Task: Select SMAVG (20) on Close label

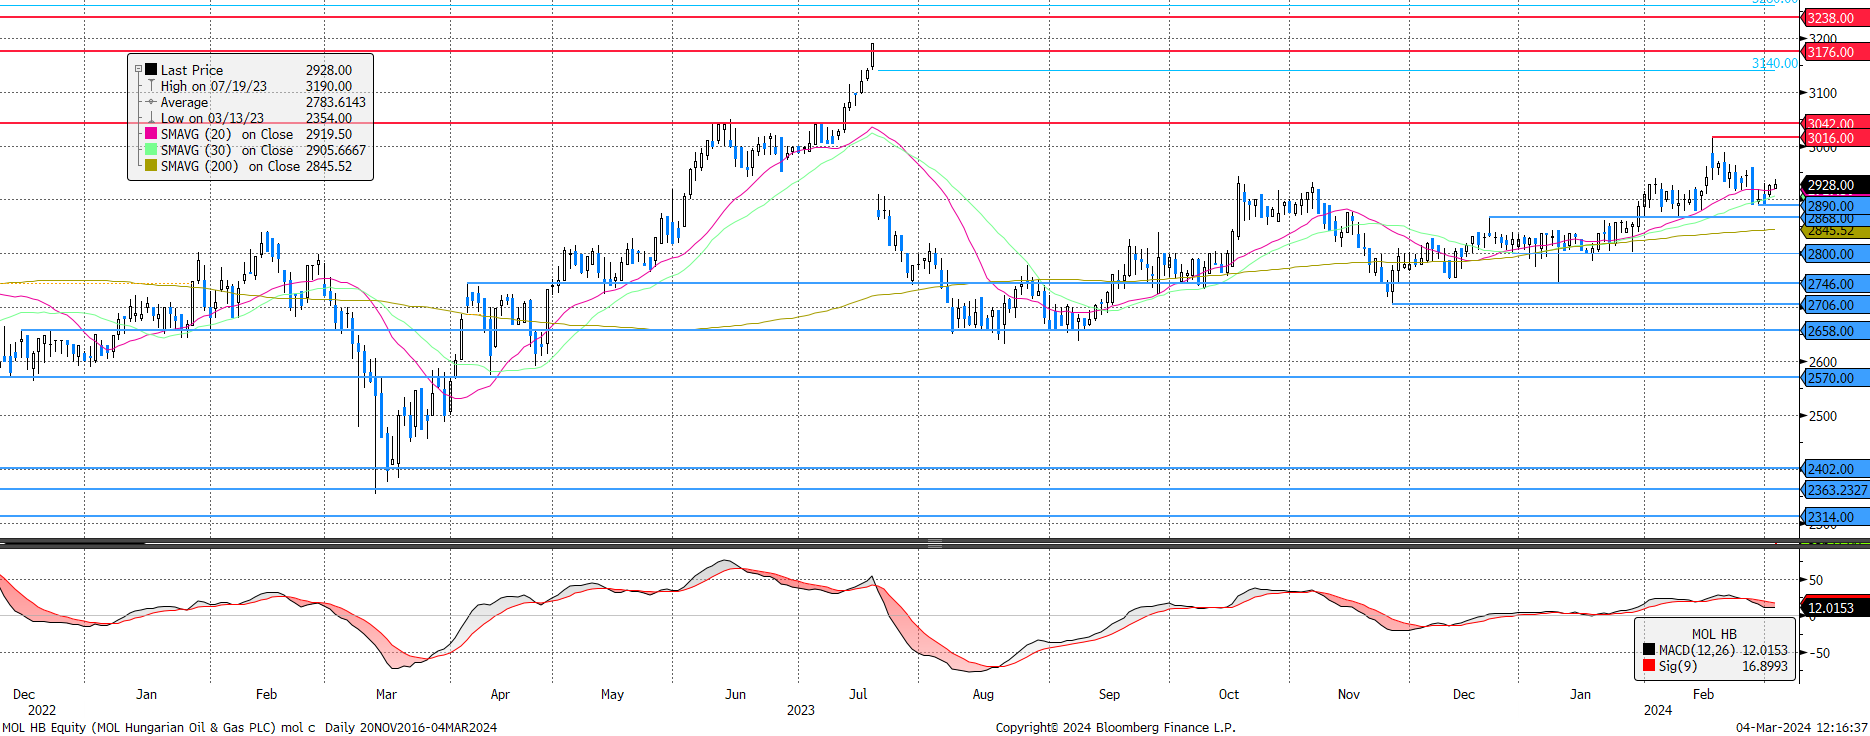Action: tap(227, 134)
